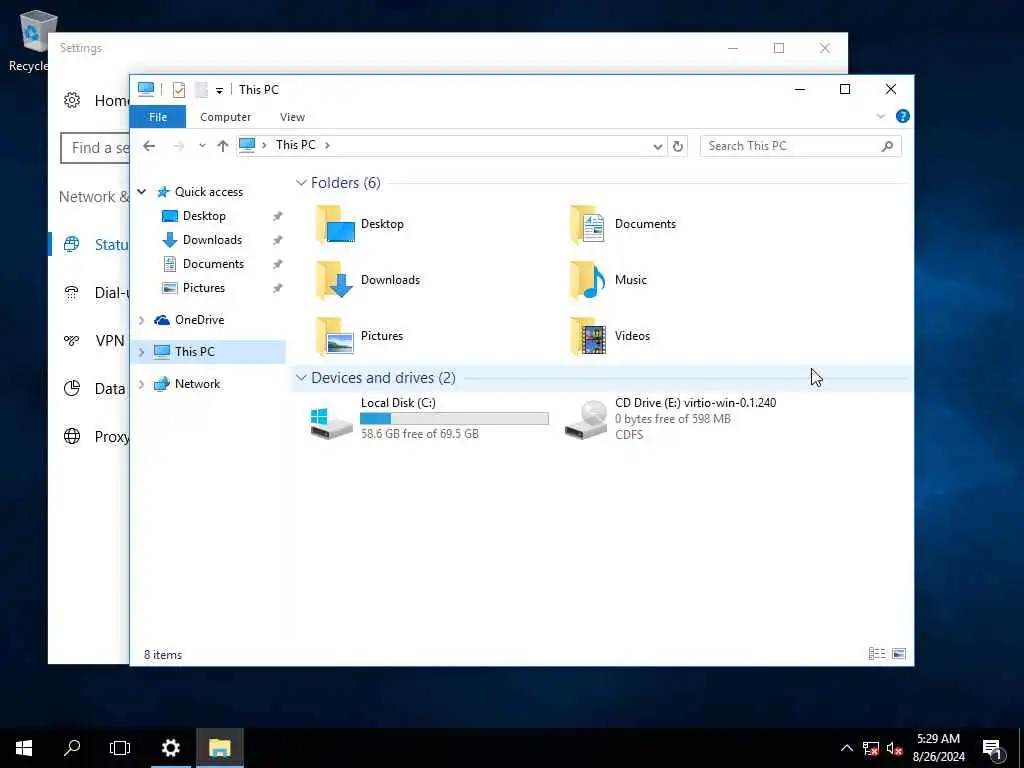
Task: Expand the Network tree node
Action: point(142,384)
